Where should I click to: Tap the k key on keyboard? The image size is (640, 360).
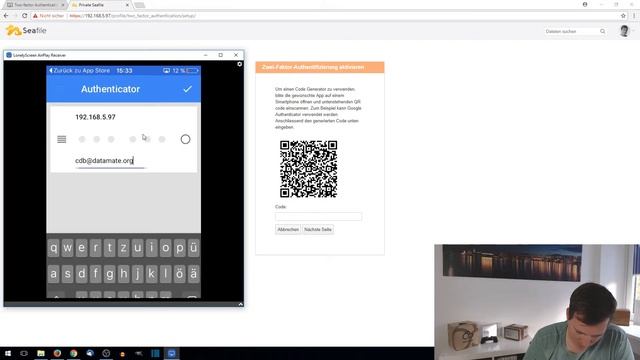tap(151, 274)
